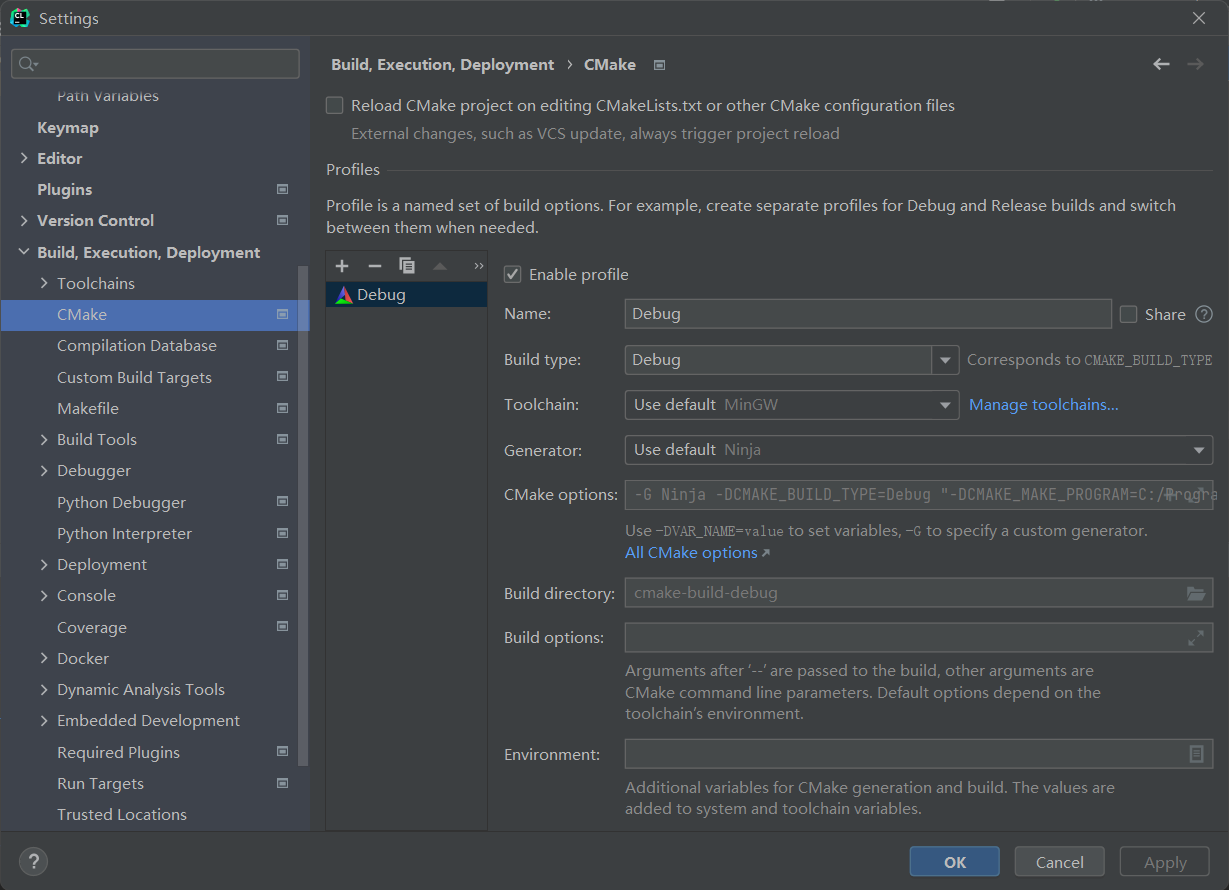
Task: Click the Manage toolchains link
Action: (1043, 405)
